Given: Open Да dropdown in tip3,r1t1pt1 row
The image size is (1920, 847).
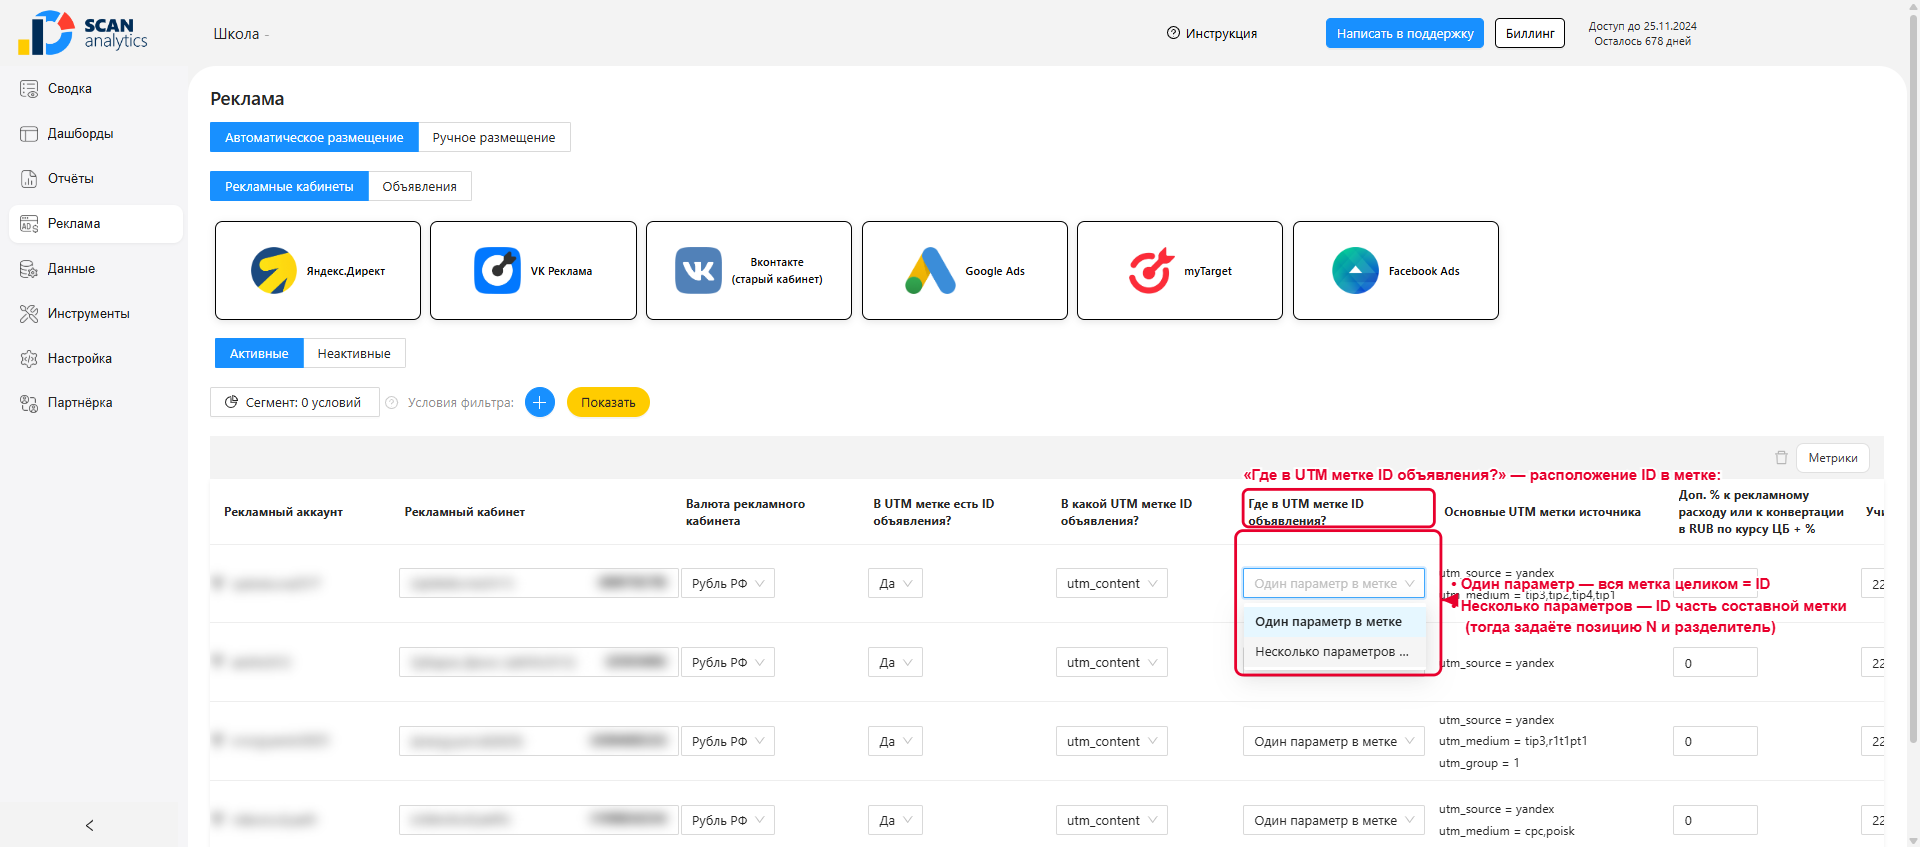Looking at the screenshot, I should pos(895,741).
